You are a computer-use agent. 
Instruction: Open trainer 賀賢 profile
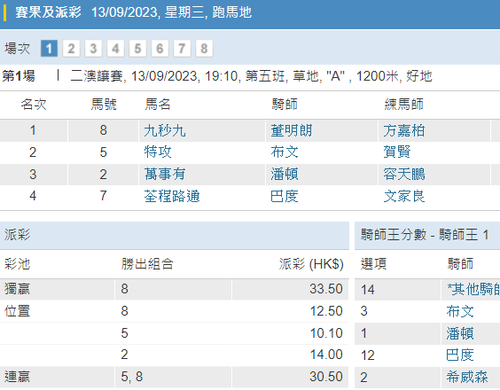pyautogui.click(x=397, y=152)
